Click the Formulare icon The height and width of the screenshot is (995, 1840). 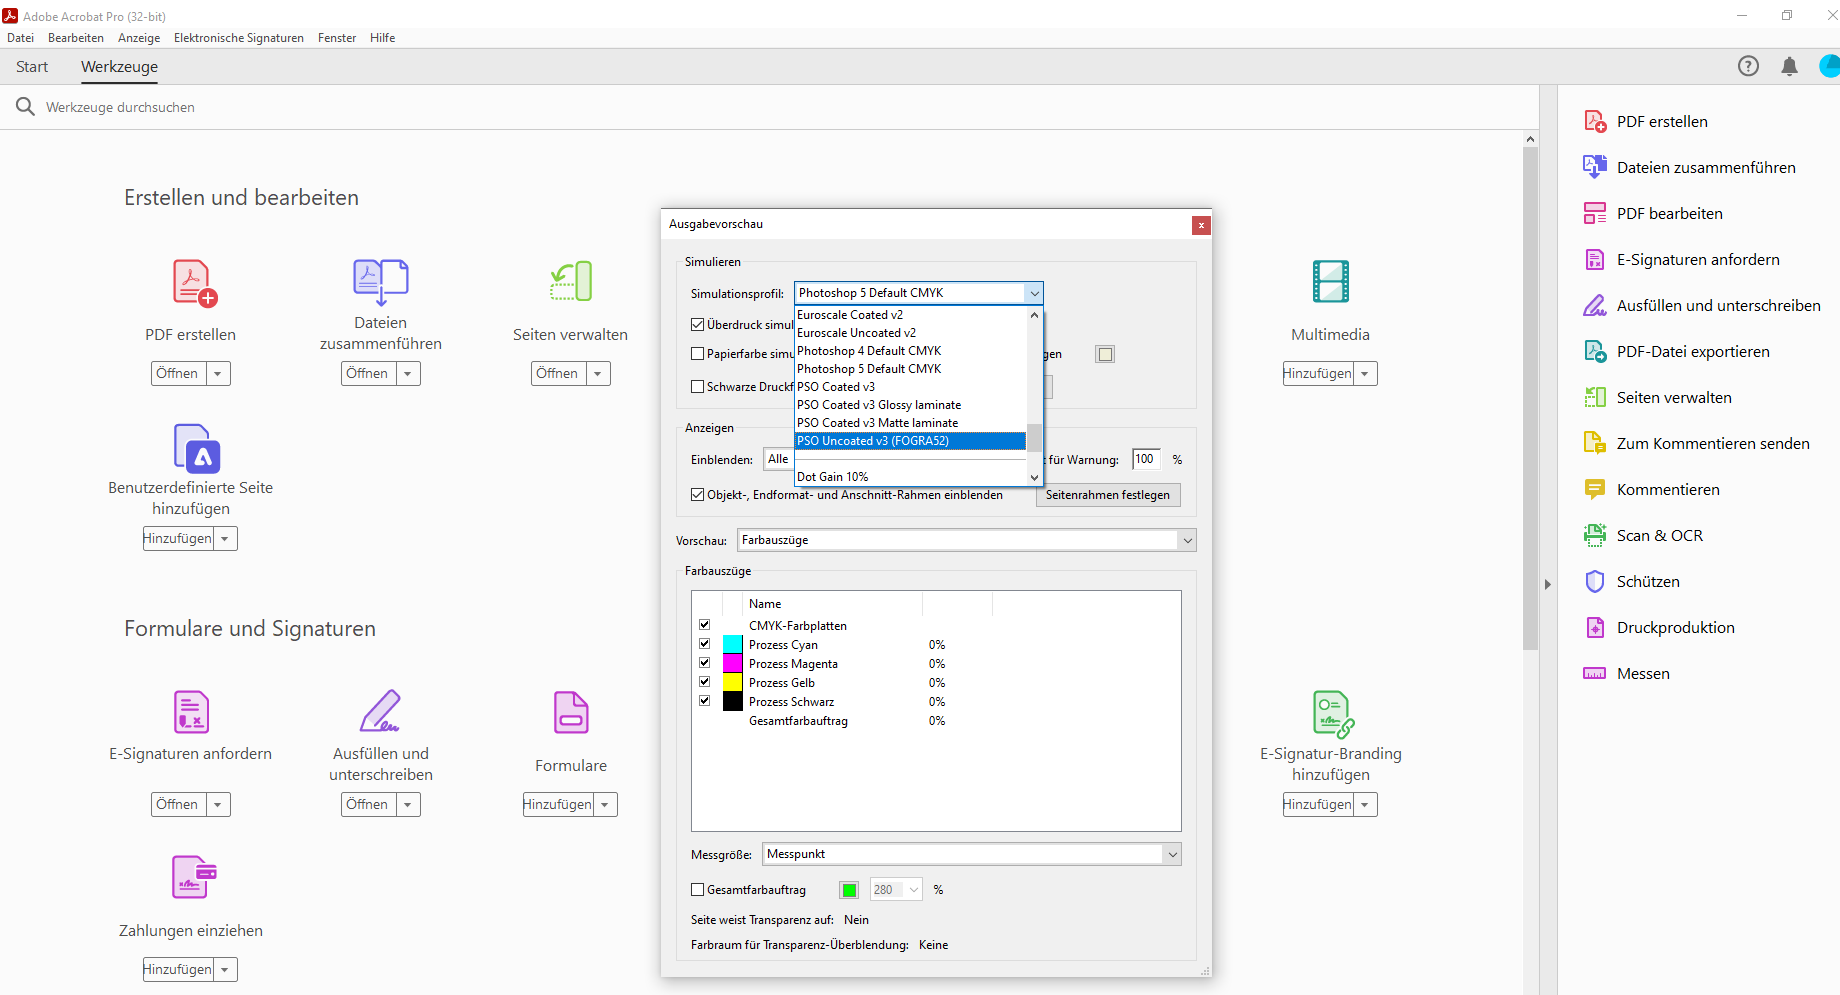(x=571, y=712)
